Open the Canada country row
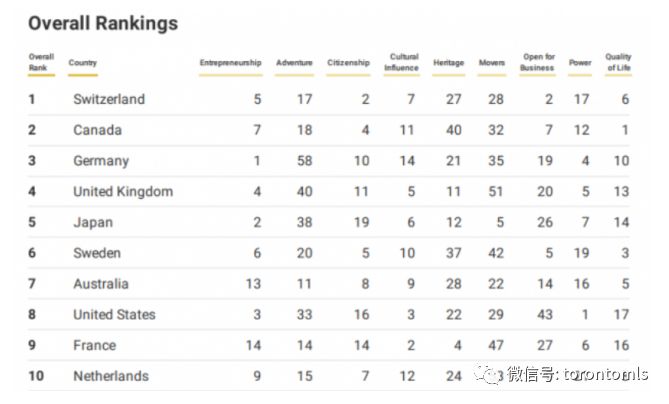This screenshot has width=669, height=404. click(x=329, y=130)
